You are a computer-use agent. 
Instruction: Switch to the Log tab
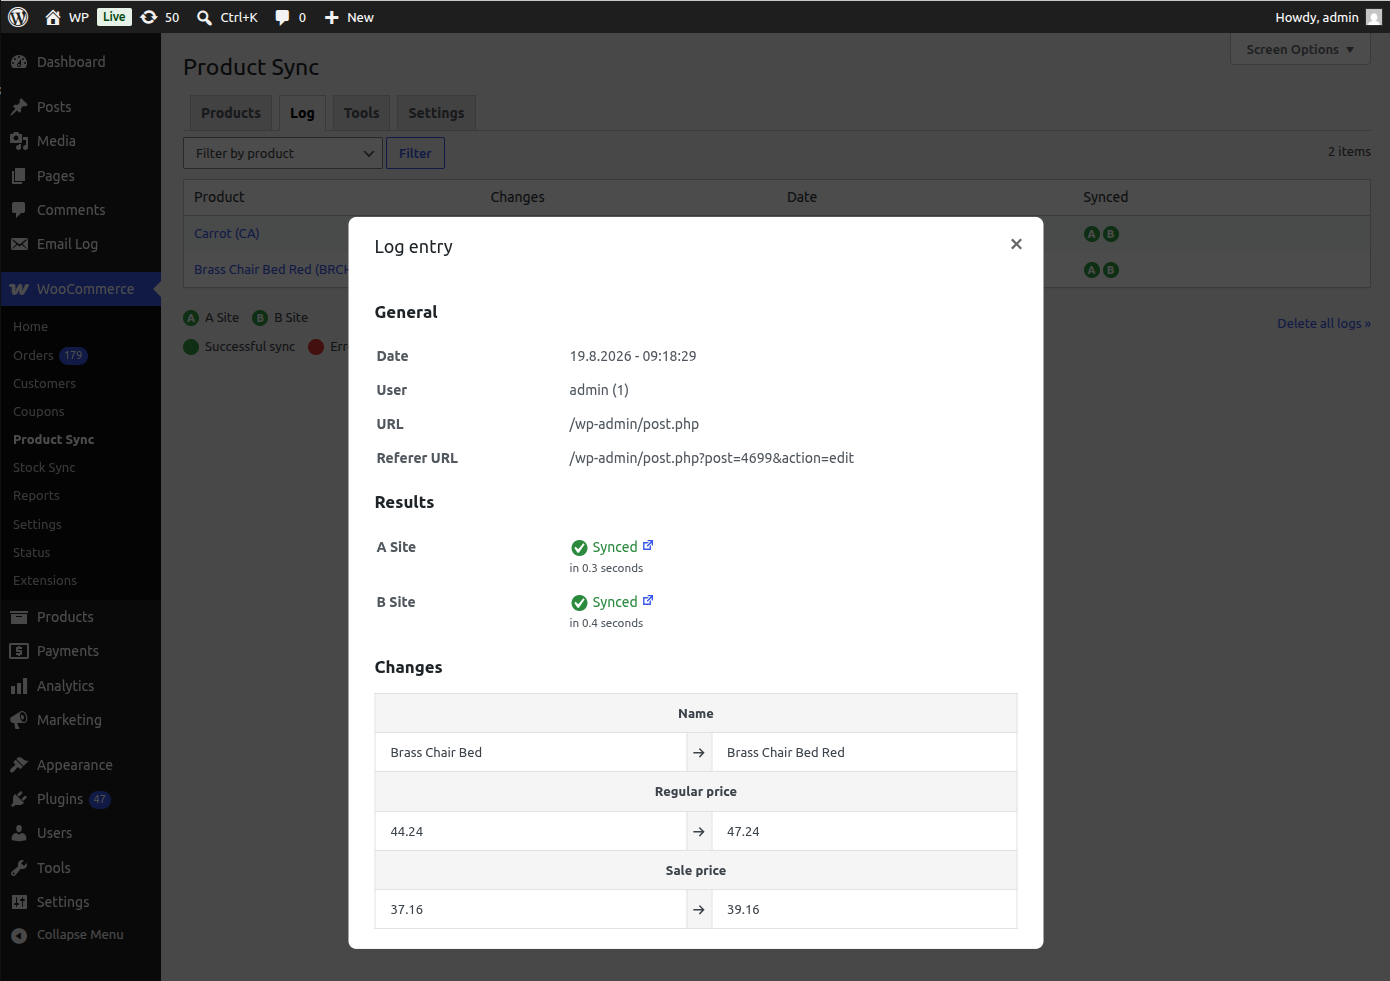[302, 113]
